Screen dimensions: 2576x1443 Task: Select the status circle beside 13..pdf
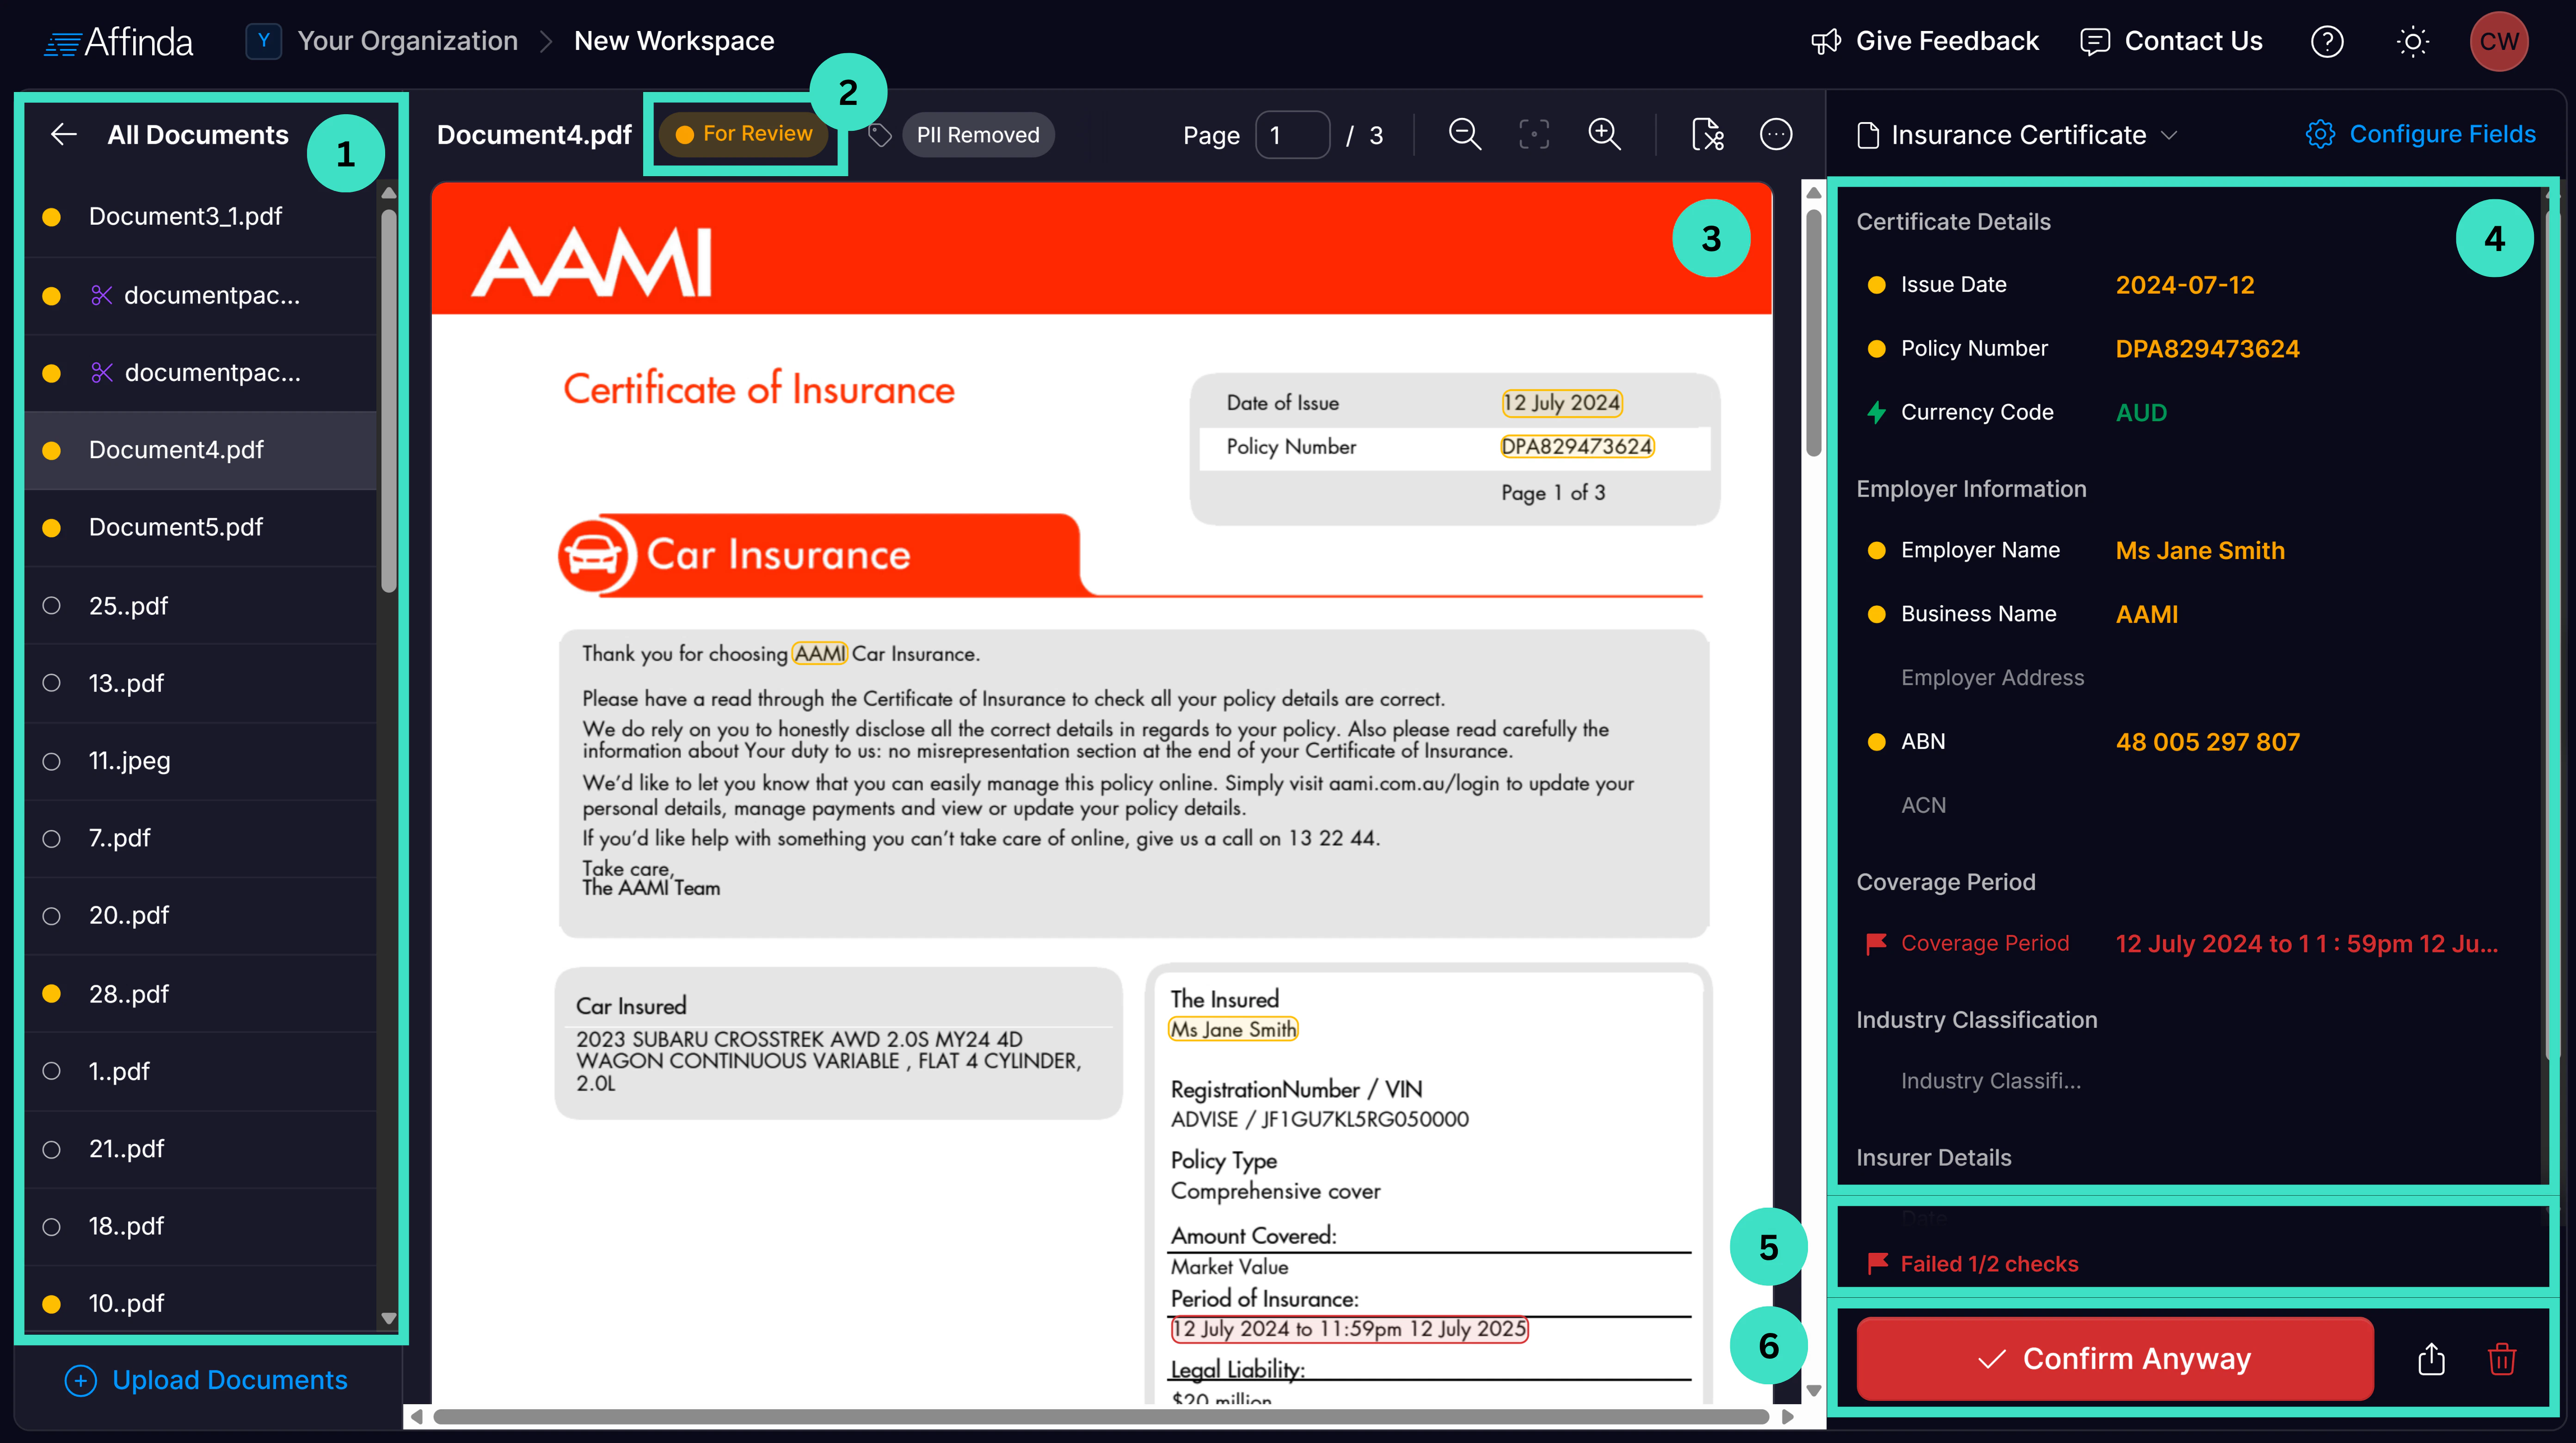[x=52, y=683]
